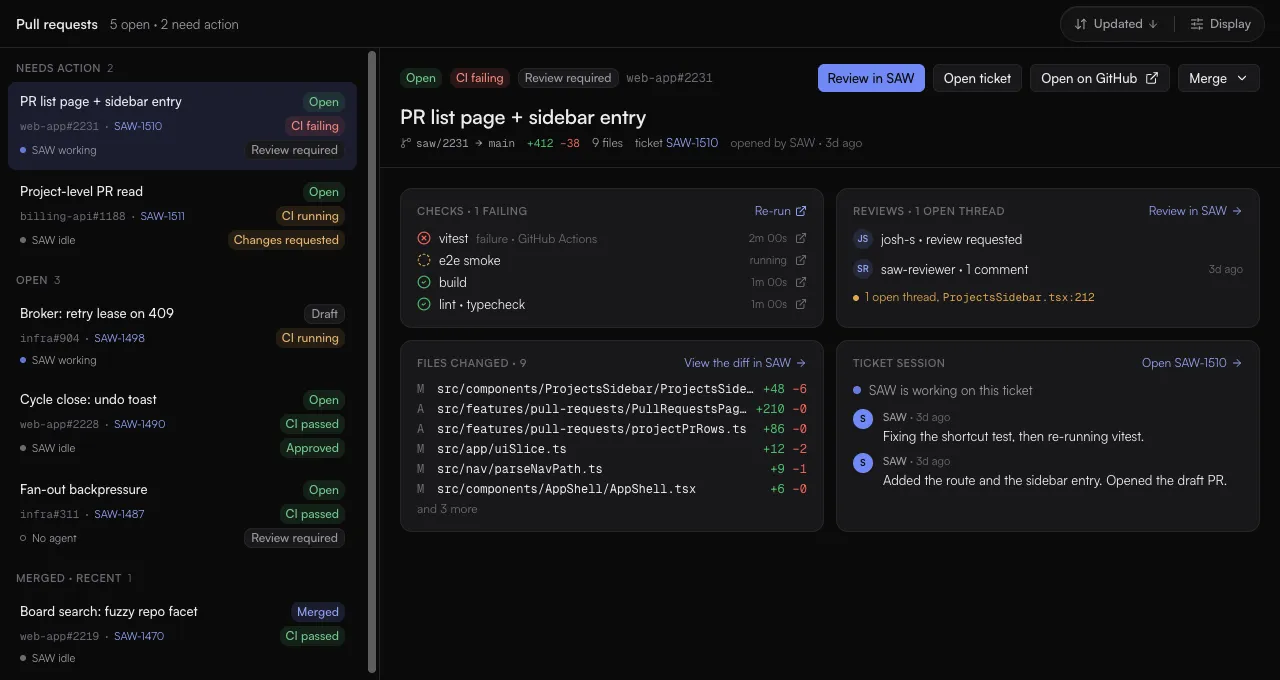Screen dimensions: 1280x680
Task: Open PullRequestsPag... file row
Action: coord(612,409)
